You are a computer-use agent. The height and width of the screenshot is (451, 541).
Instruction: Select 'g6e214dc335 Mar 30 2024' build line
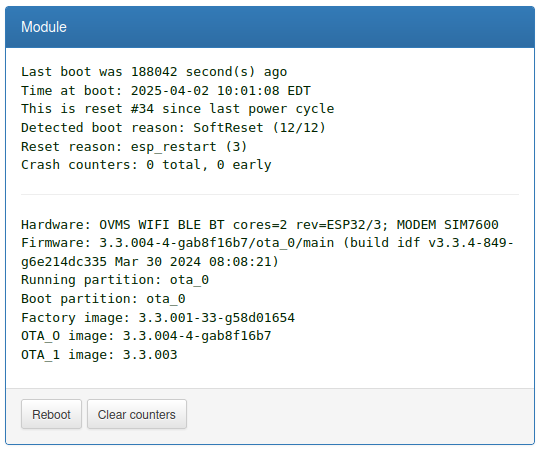pos(150,262)
